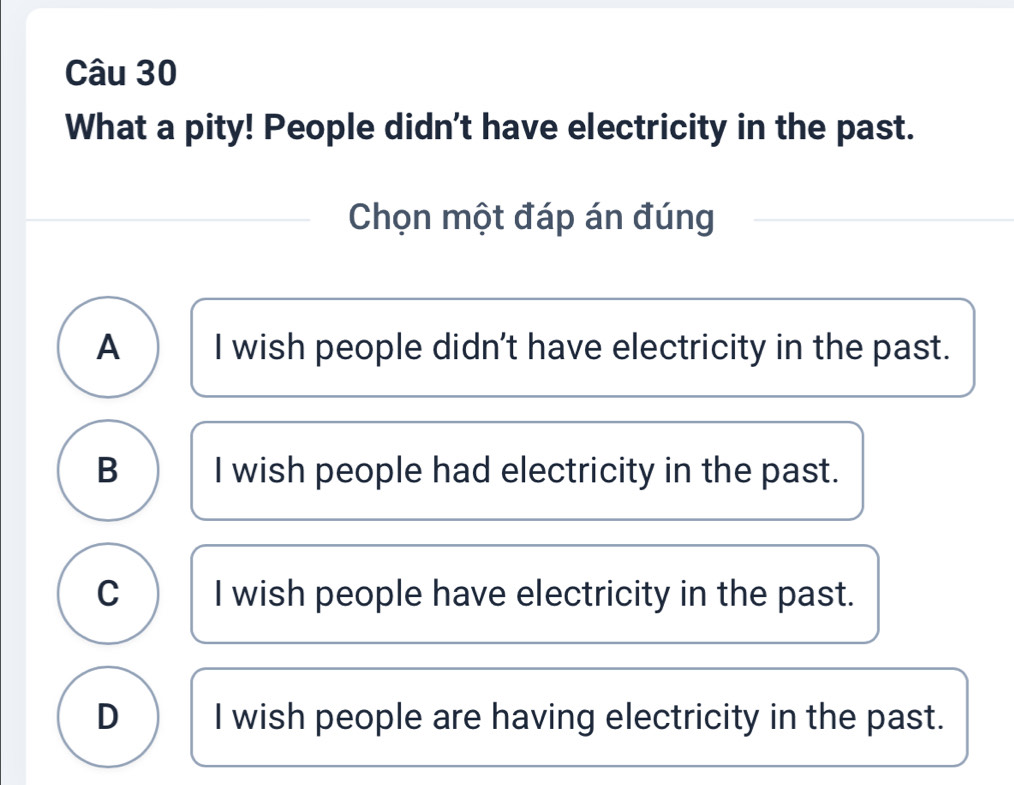Pick answer 'I wish people are having electricity'

coord(579,717)
